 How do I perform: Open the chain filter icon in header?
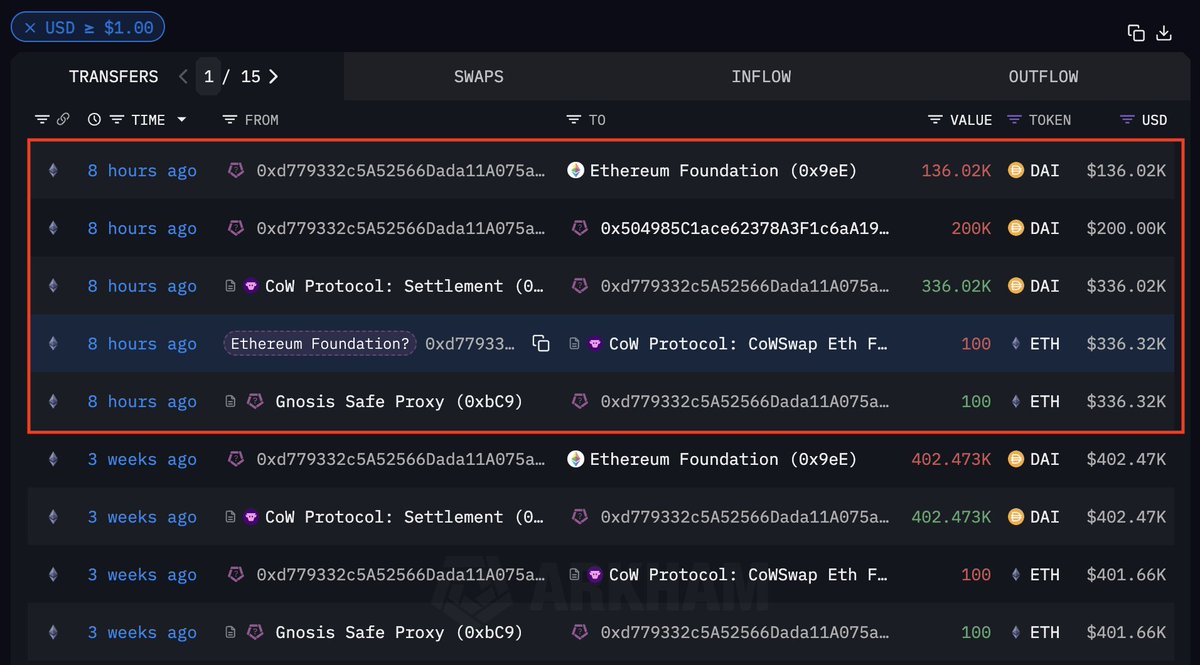(42, 120)
